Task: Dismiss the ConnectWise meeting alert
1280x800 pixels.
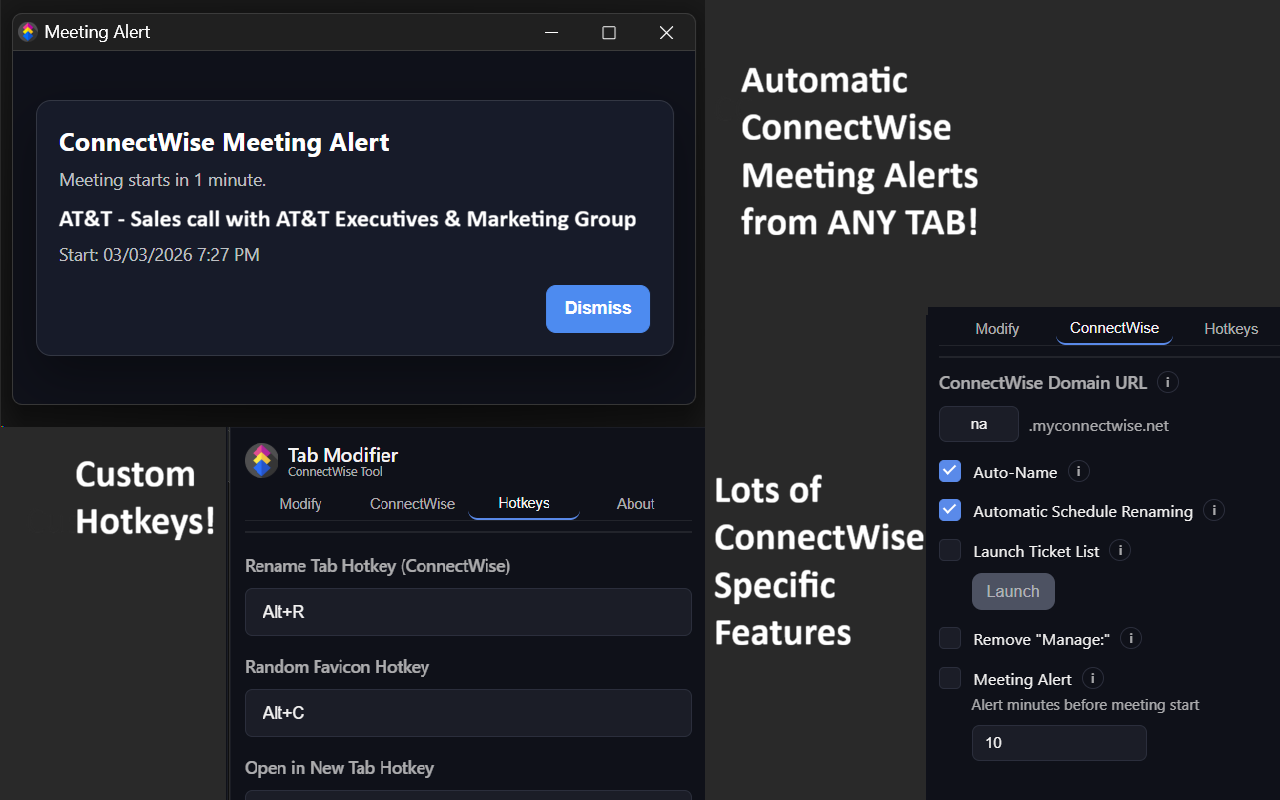Action: coord(598,309)
